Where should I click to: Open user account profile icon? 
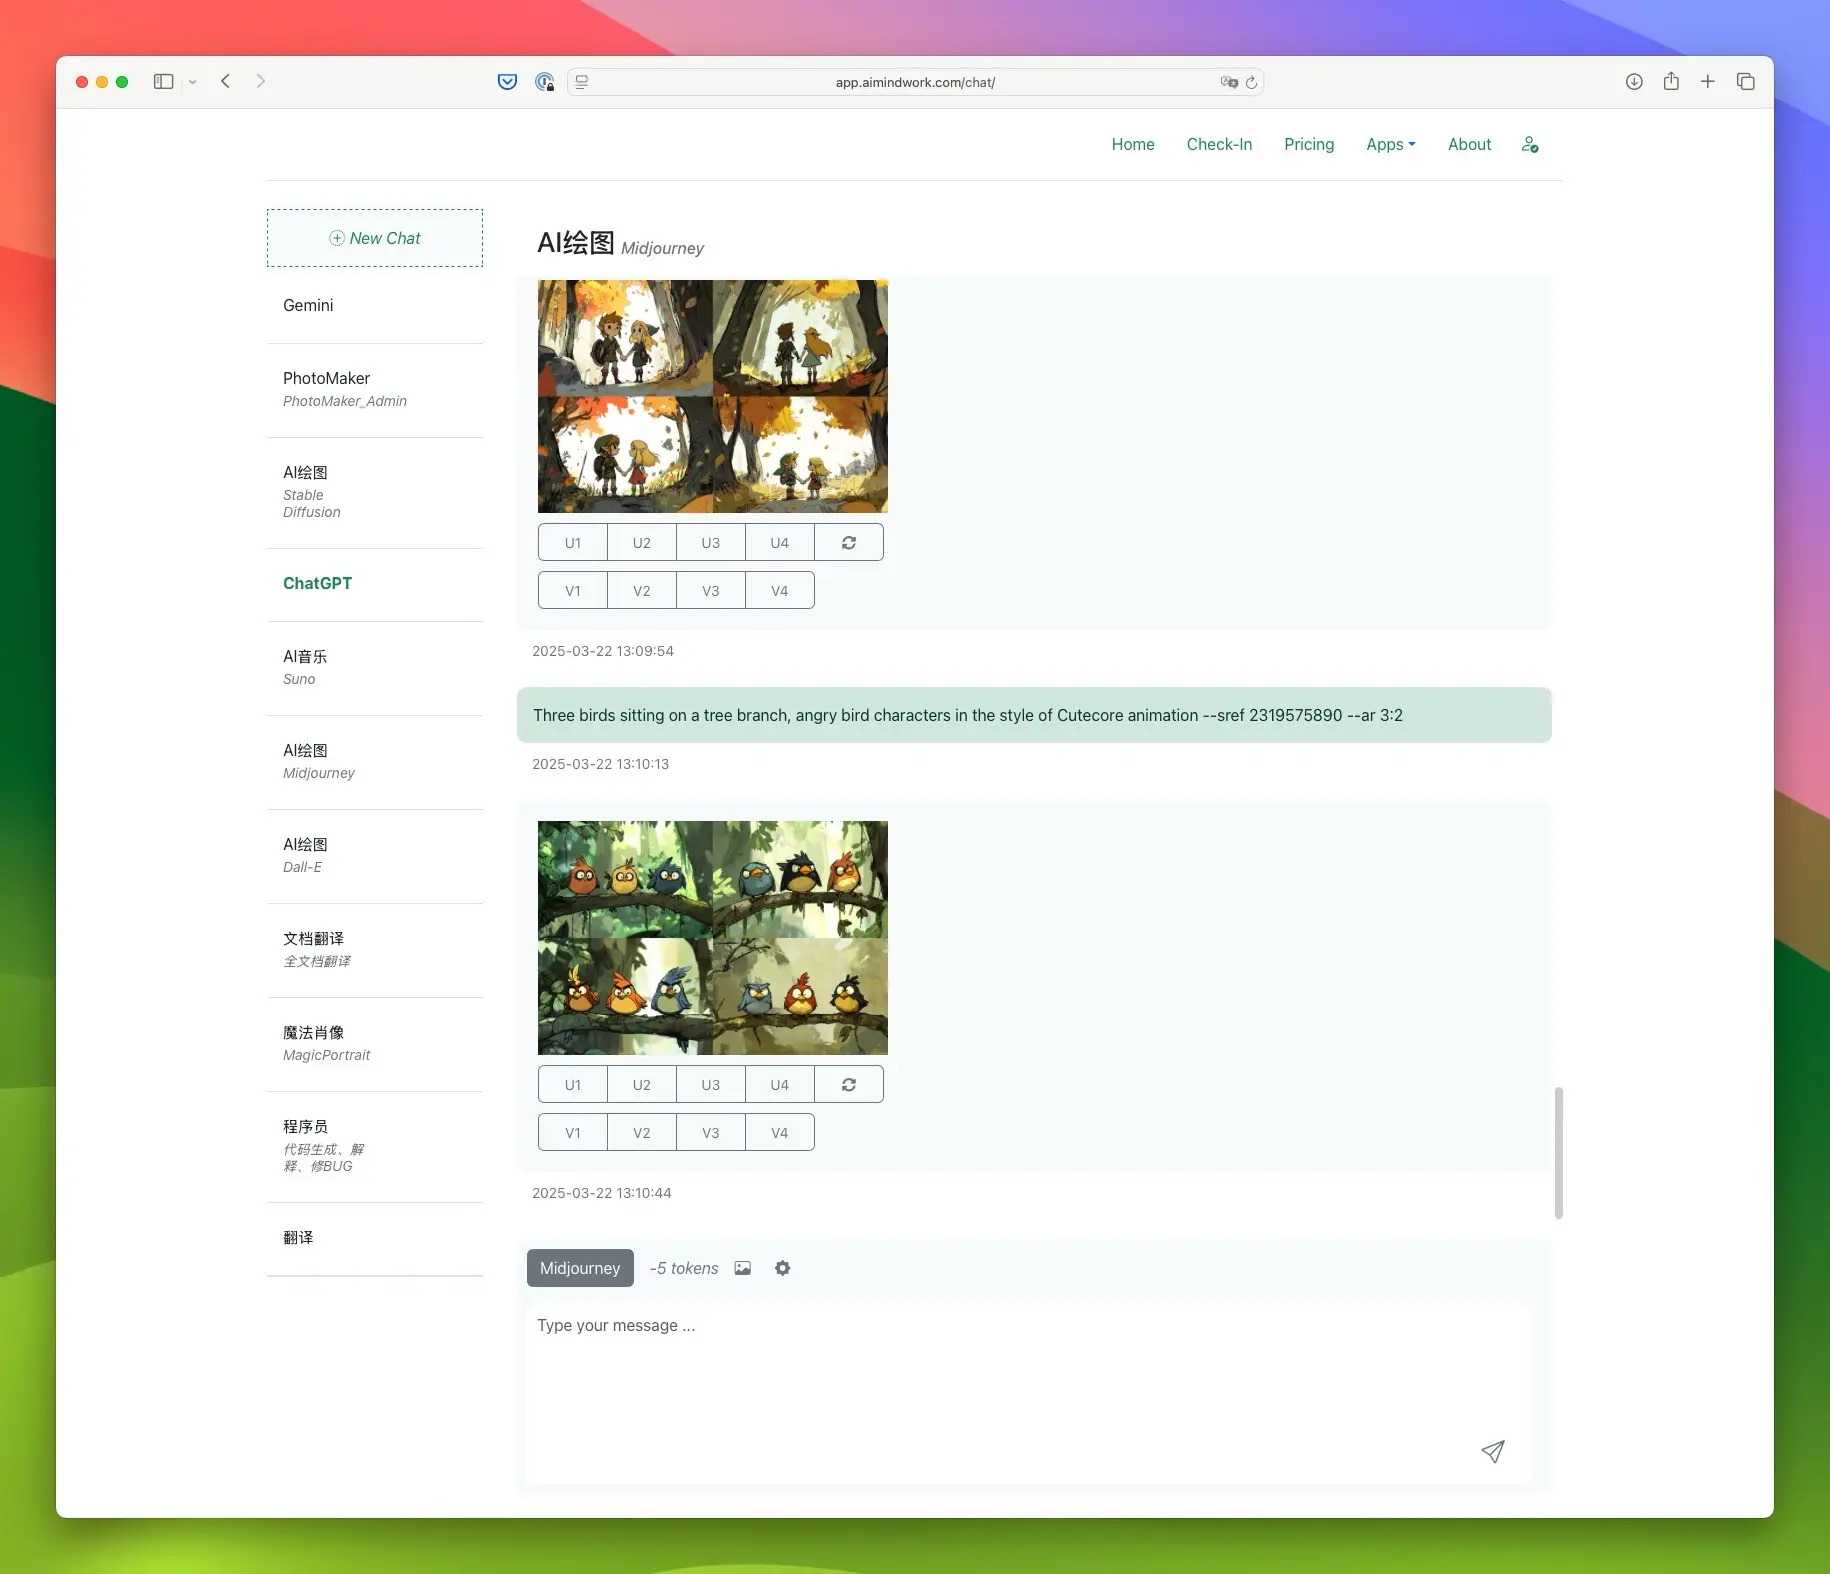(x=1530, y=144)
